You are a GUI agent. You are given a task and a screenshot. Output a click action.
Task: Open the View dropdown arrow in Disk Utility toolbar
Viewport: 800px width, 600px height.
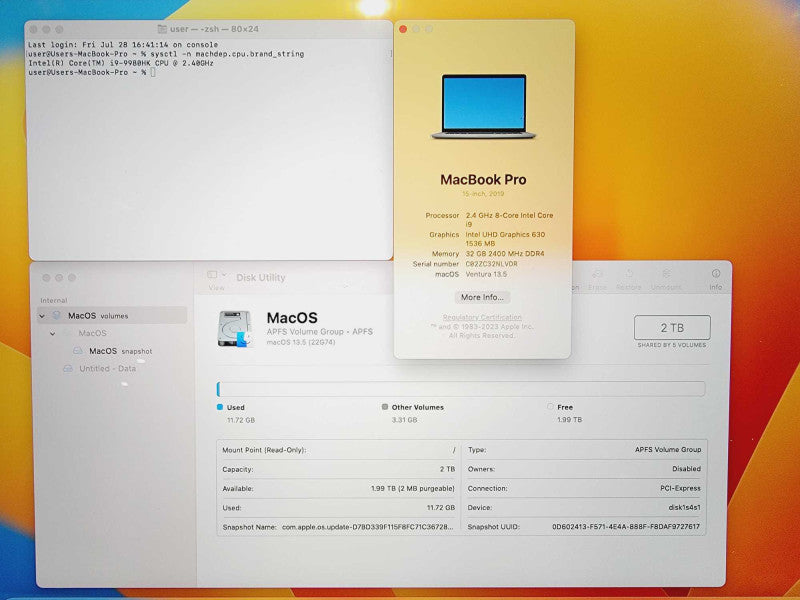tap(224, 275)
